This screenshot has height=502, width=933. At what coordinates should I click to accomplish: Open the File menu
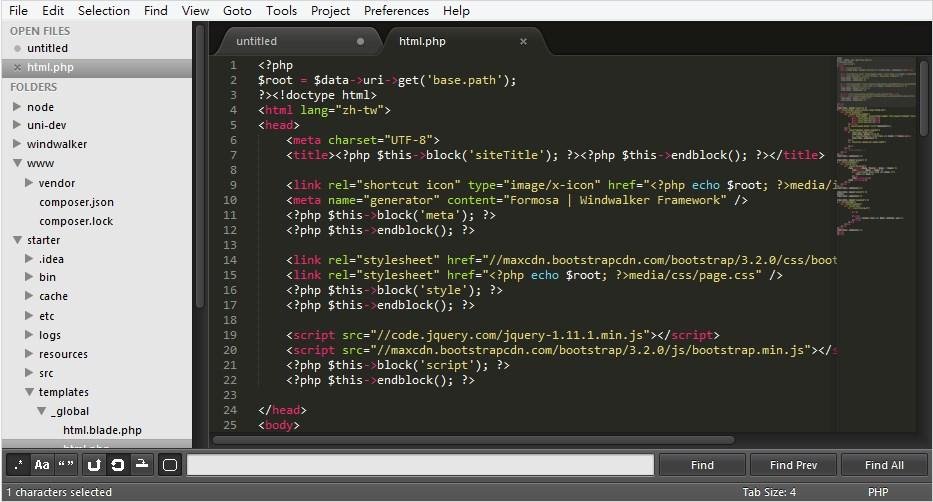(18, 10)
